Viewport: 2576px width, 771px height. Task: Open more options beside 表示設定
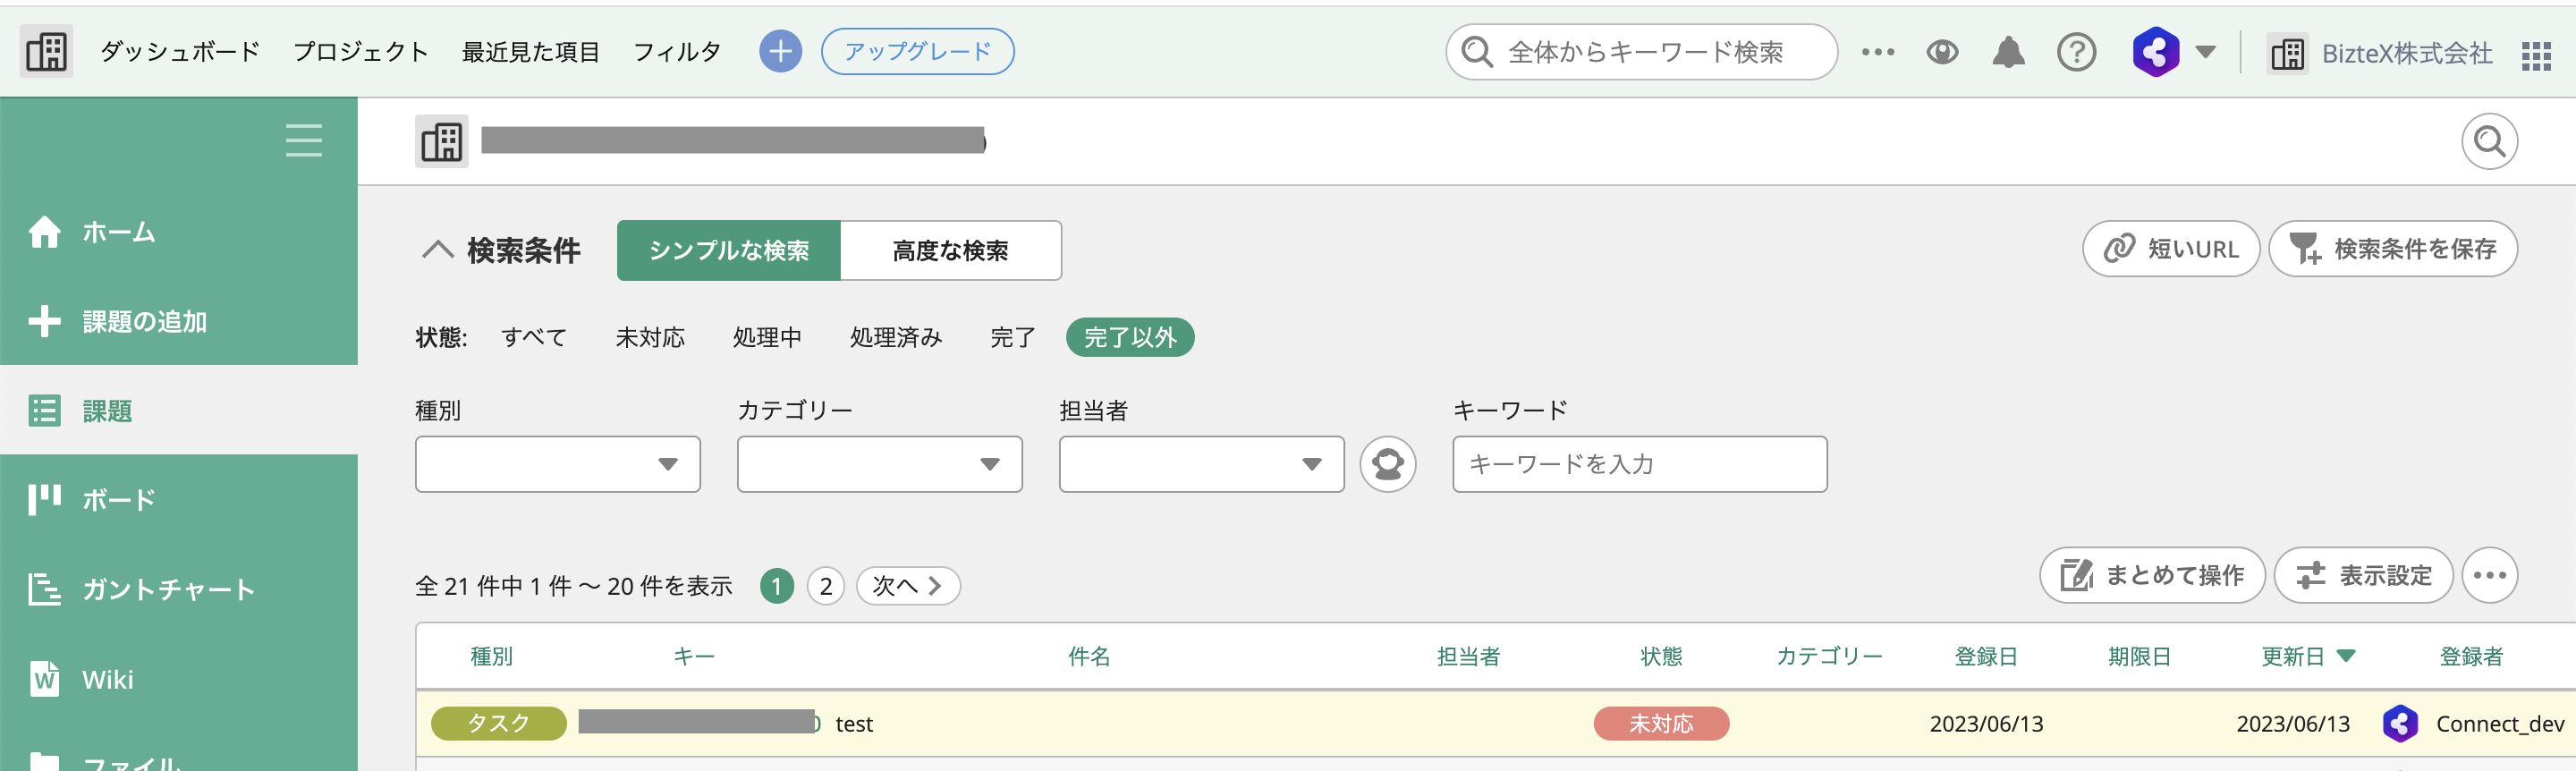[2490, 575]
